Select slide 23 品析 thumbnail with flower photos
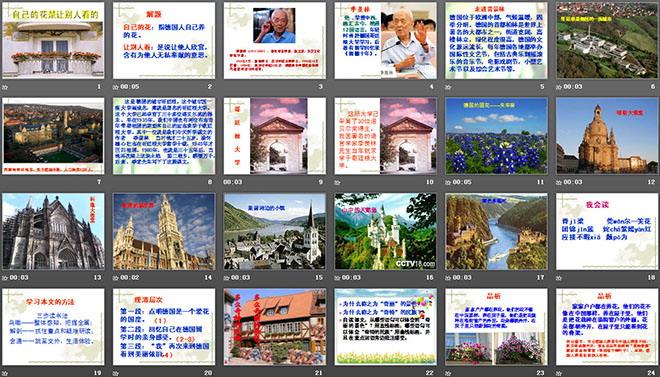 [x=497, y=327]
